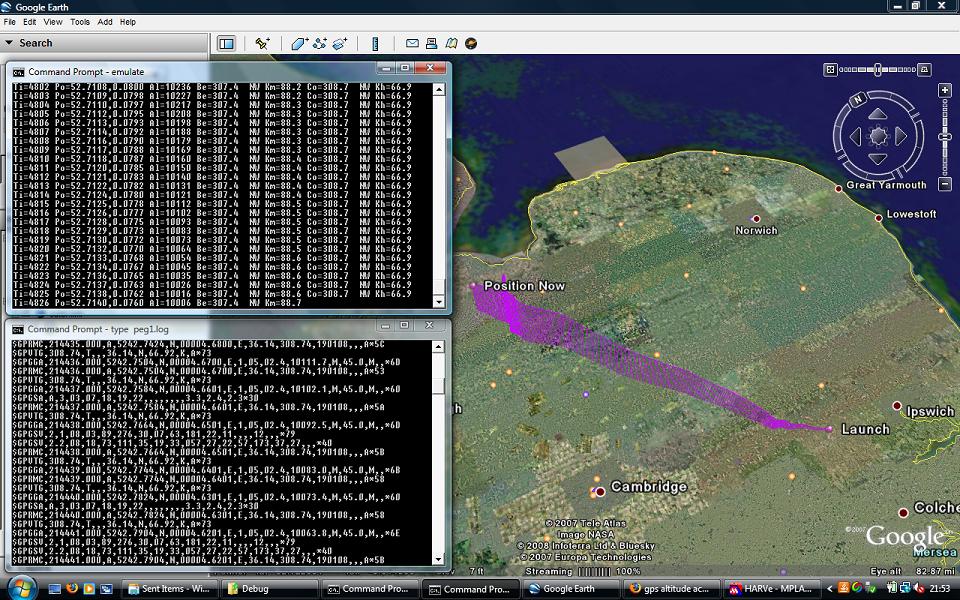960x600 pixels.
Task: Open system menu icon of peg1.log Command Prompt
Action: click(x=18, y=329)
